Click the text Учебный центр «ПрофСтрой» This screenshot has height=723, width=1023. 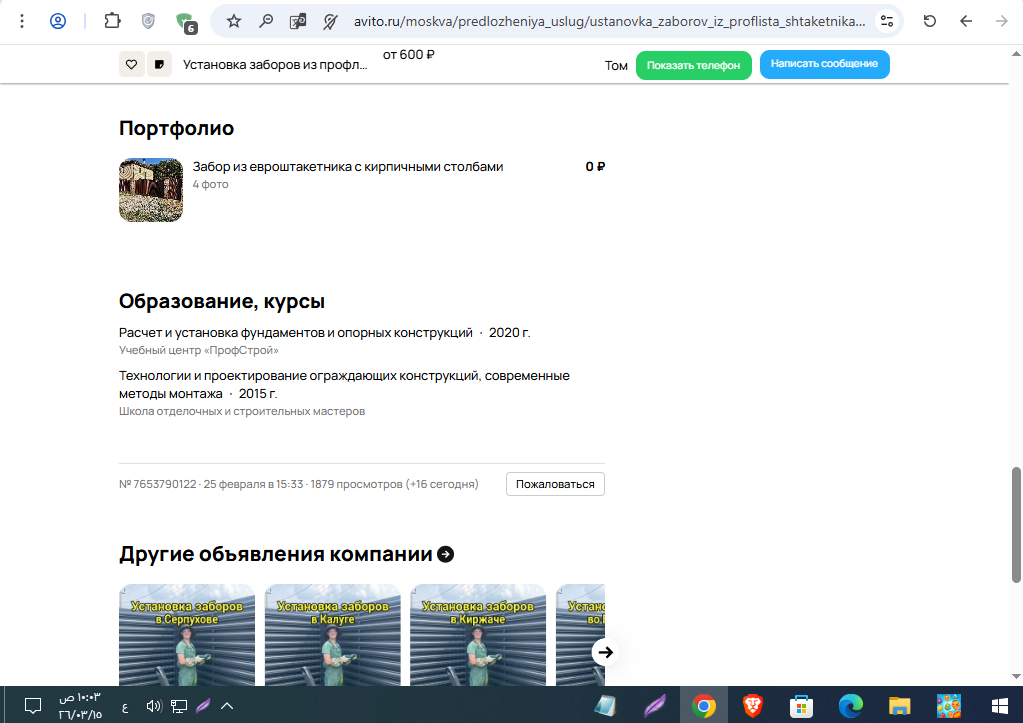(x=198, y=350)
